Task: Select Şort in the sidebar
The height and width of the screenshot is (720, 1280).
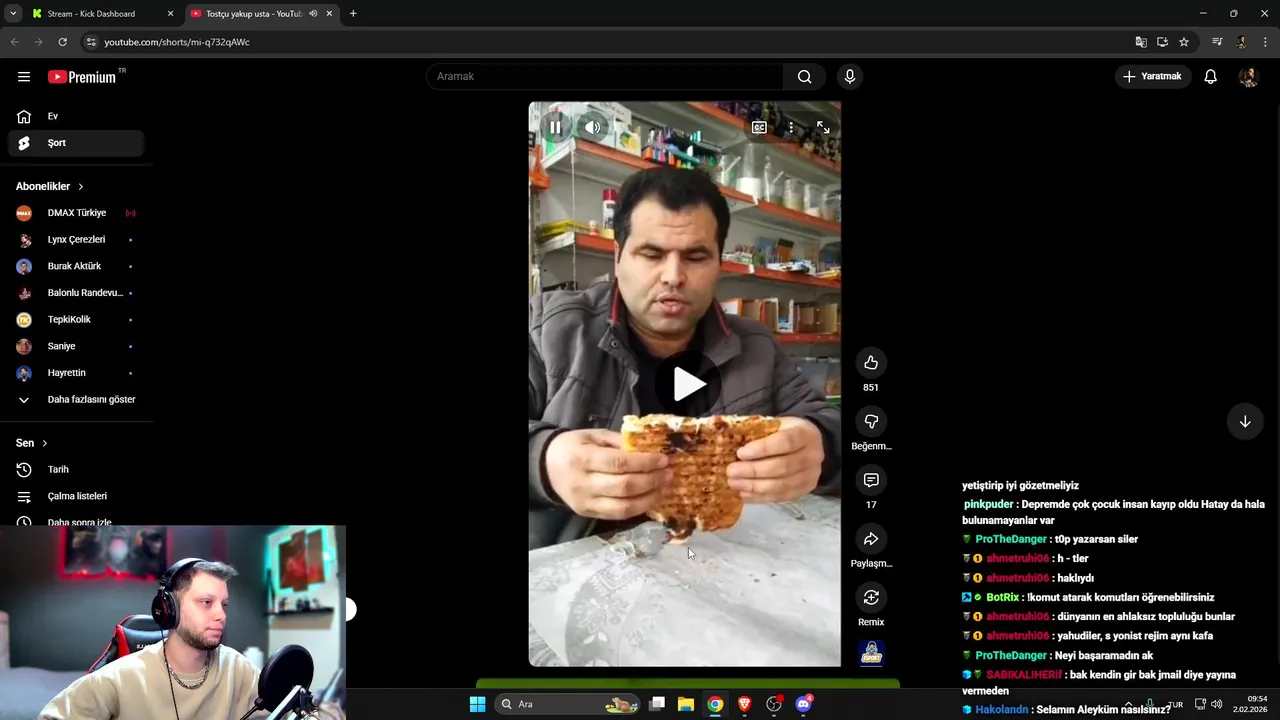Action: pos(76,143)
